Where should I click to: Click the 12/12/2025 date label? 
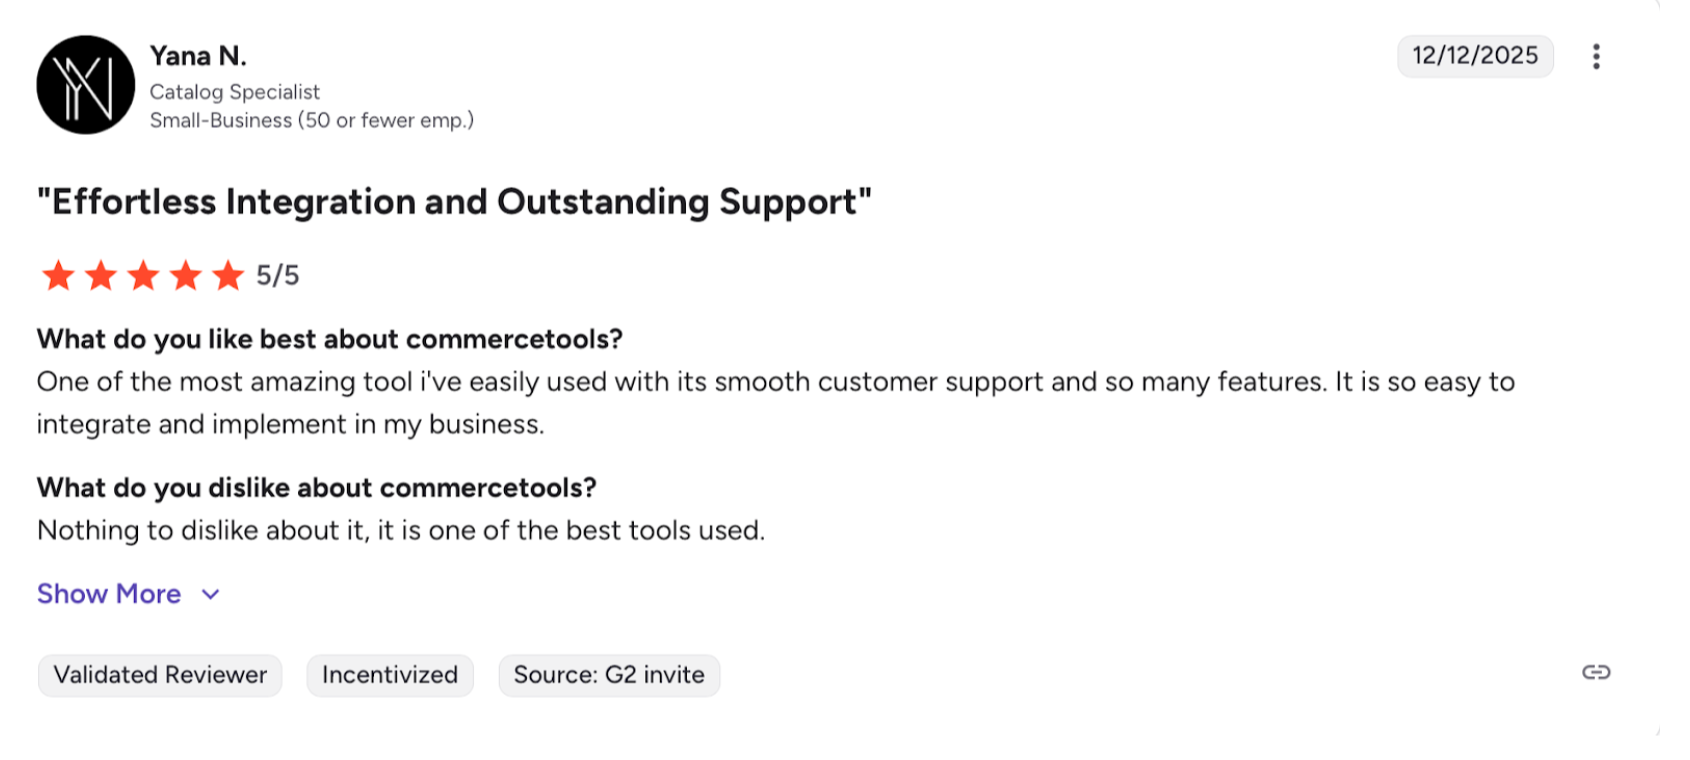click(1475, 56)
